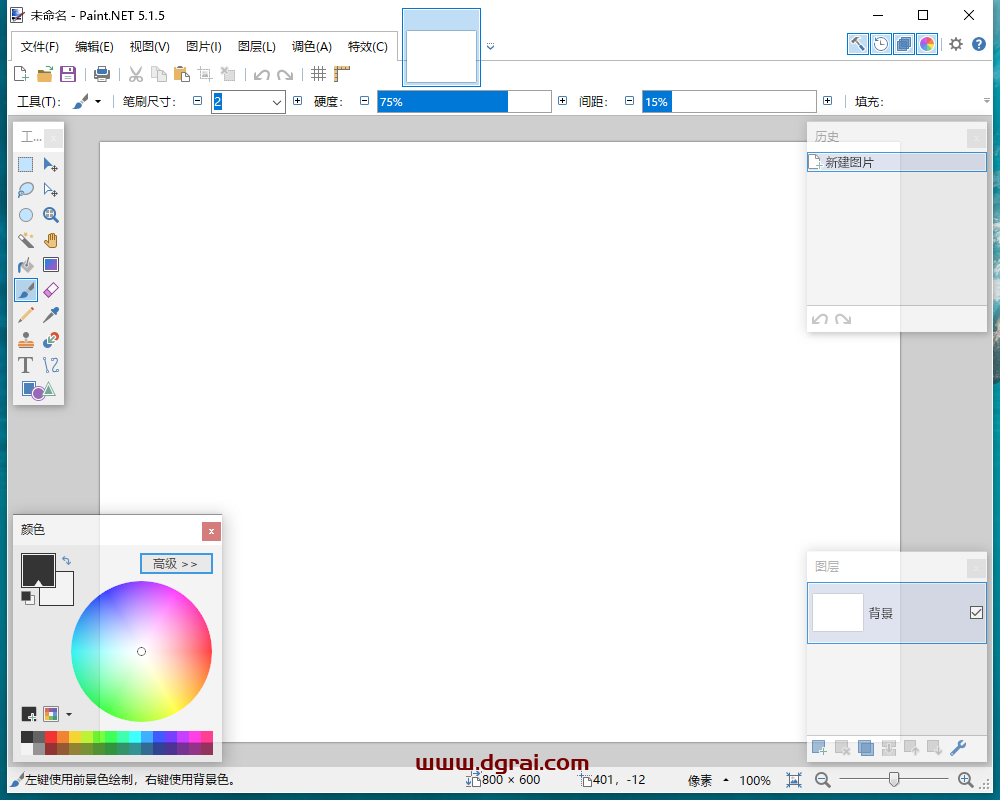This screenshot has width=1000, height=800.
Task: Toggle the Tools window button
Action: click(858, 44)
